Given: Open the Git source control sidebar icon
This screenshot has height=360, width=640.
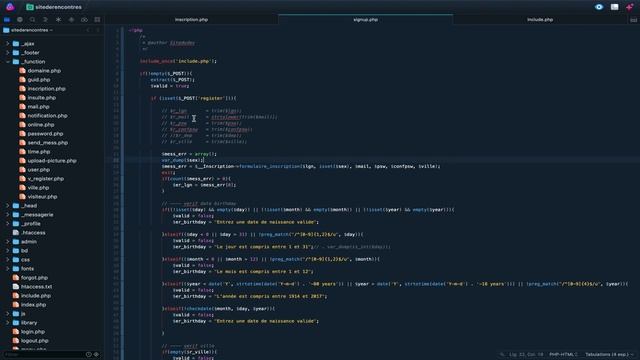Looking at the screenshot, I should pos(71,19).
